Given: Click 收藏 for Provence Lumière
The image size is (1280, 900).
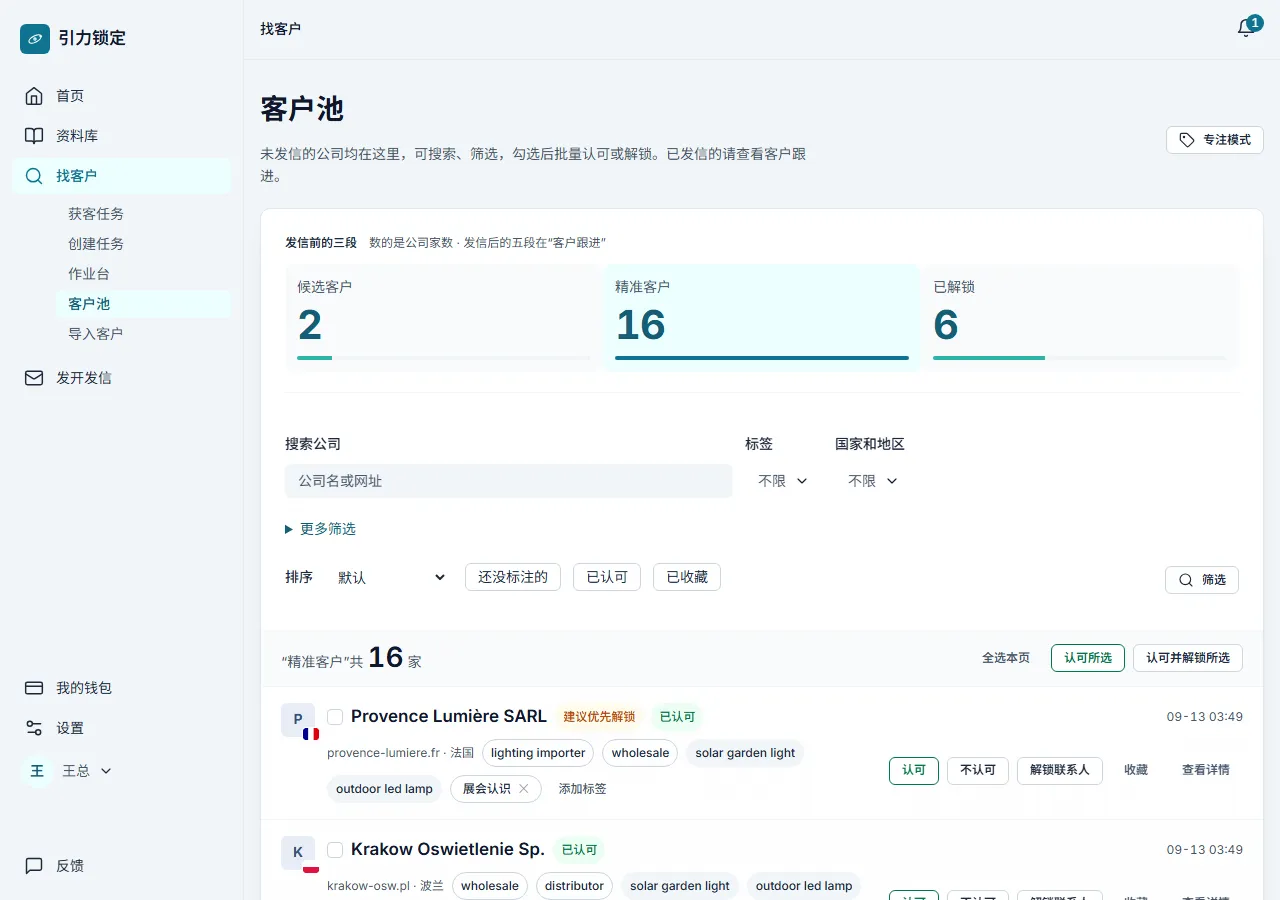Looking at the screenshot, I should [x=1136, y=770].
